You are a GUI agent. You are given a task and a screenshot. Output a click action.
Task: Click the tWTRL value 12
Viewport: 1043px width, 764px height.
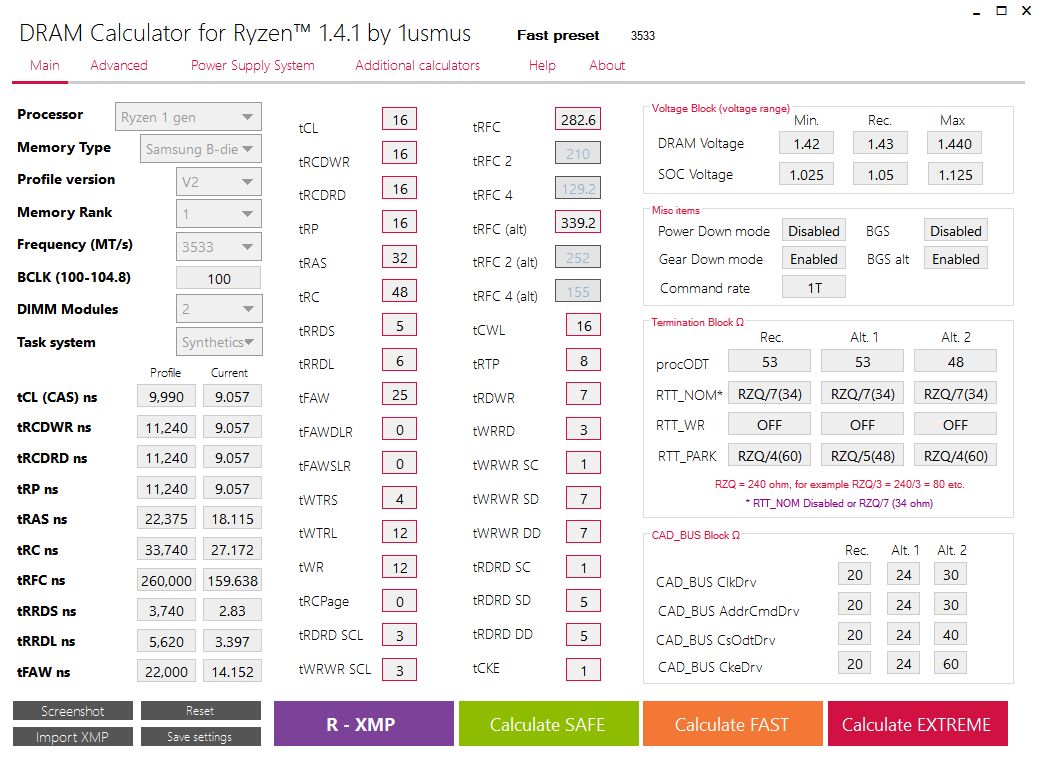400,533
